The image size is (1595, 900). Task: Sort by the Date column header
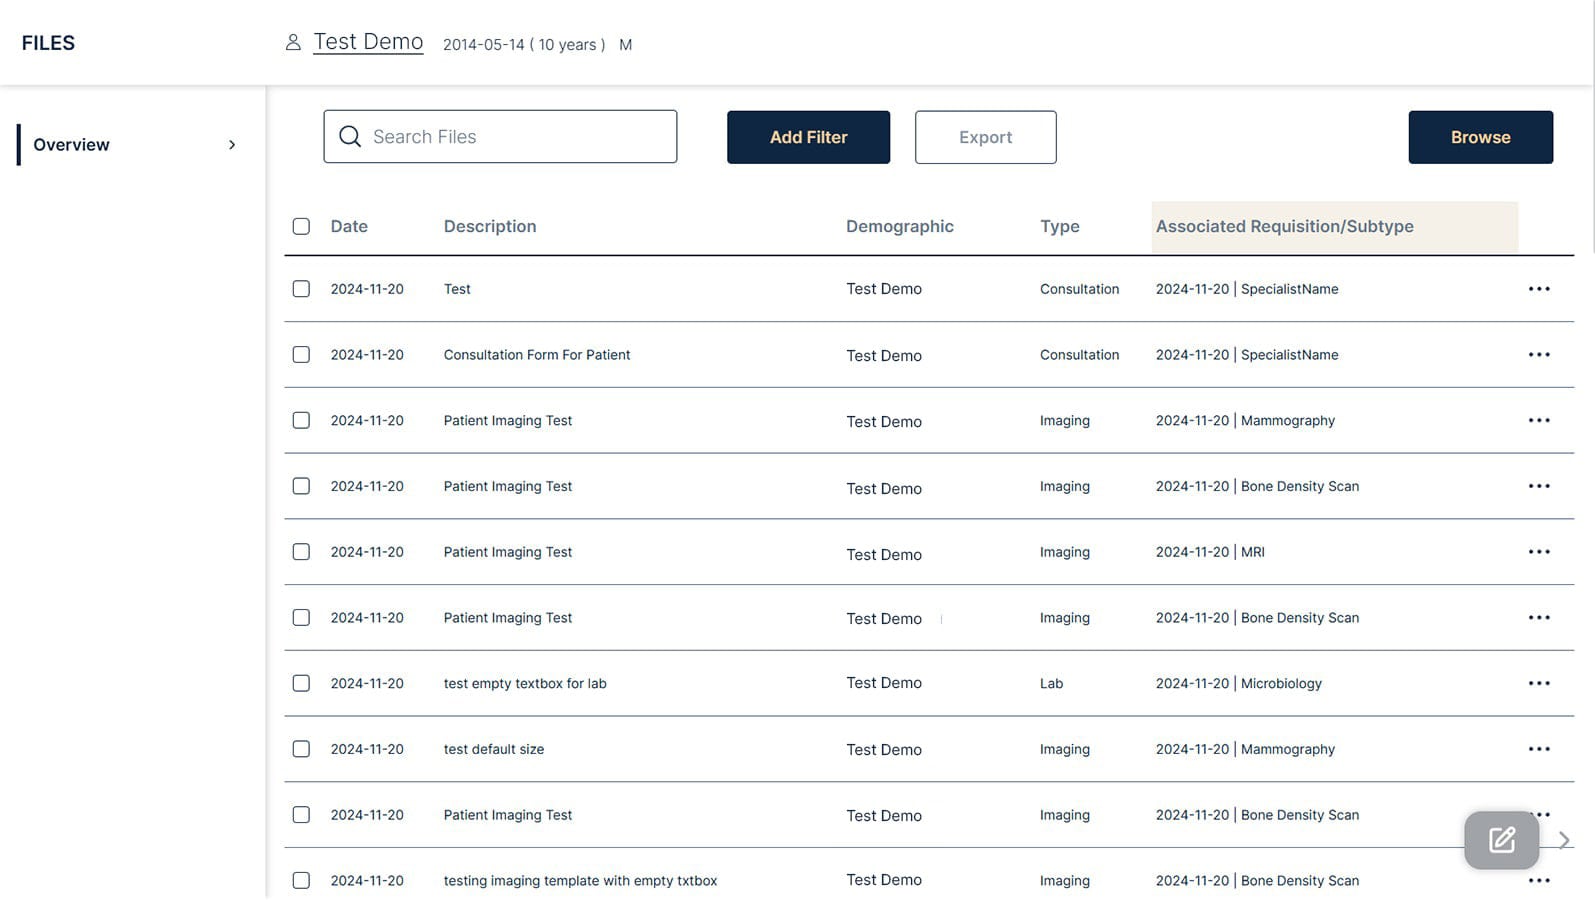349,226
